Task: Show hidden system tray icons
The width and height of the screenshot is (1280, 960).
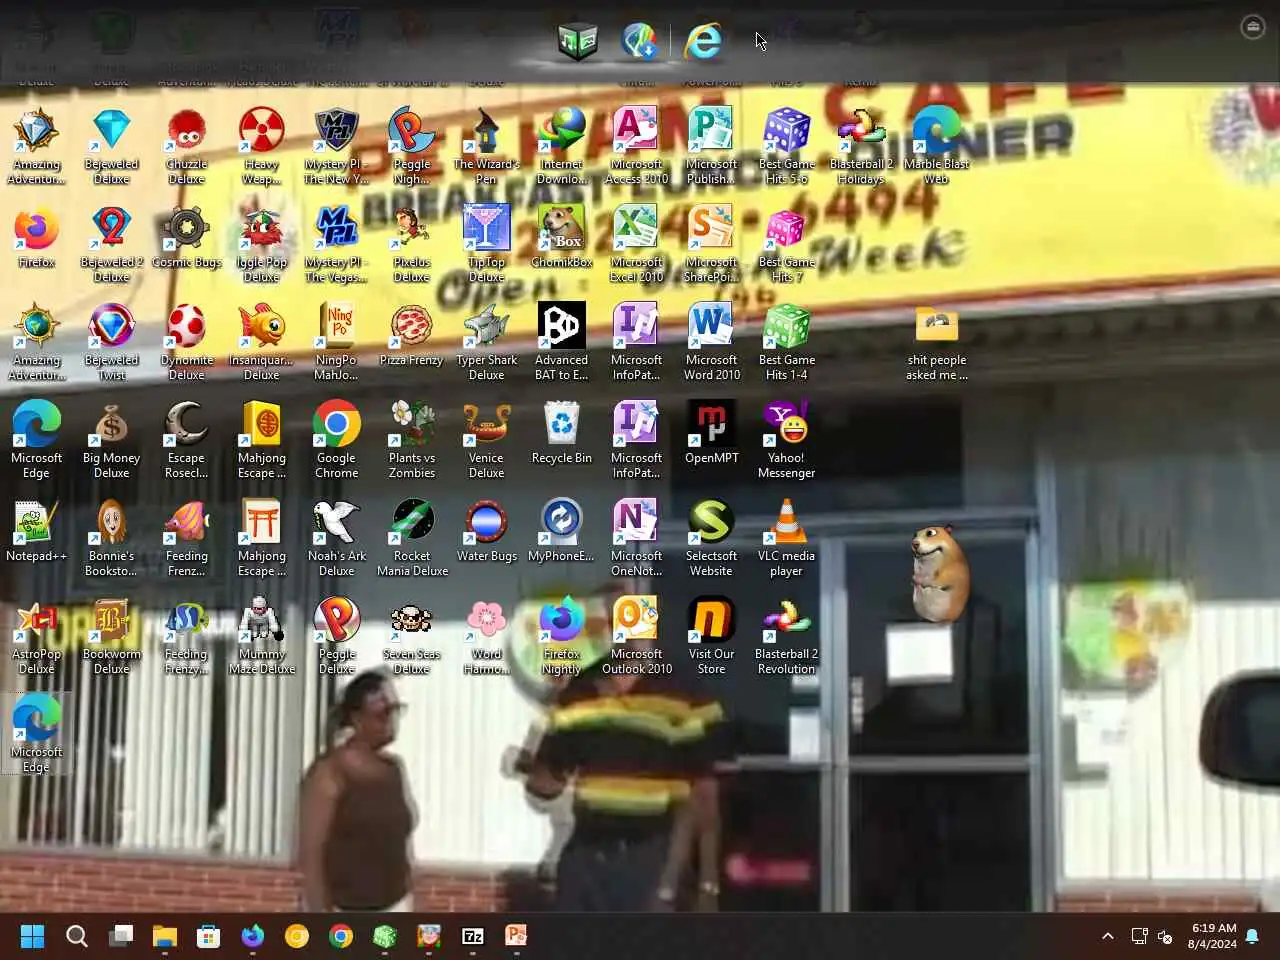Action: coord(1108,936)
